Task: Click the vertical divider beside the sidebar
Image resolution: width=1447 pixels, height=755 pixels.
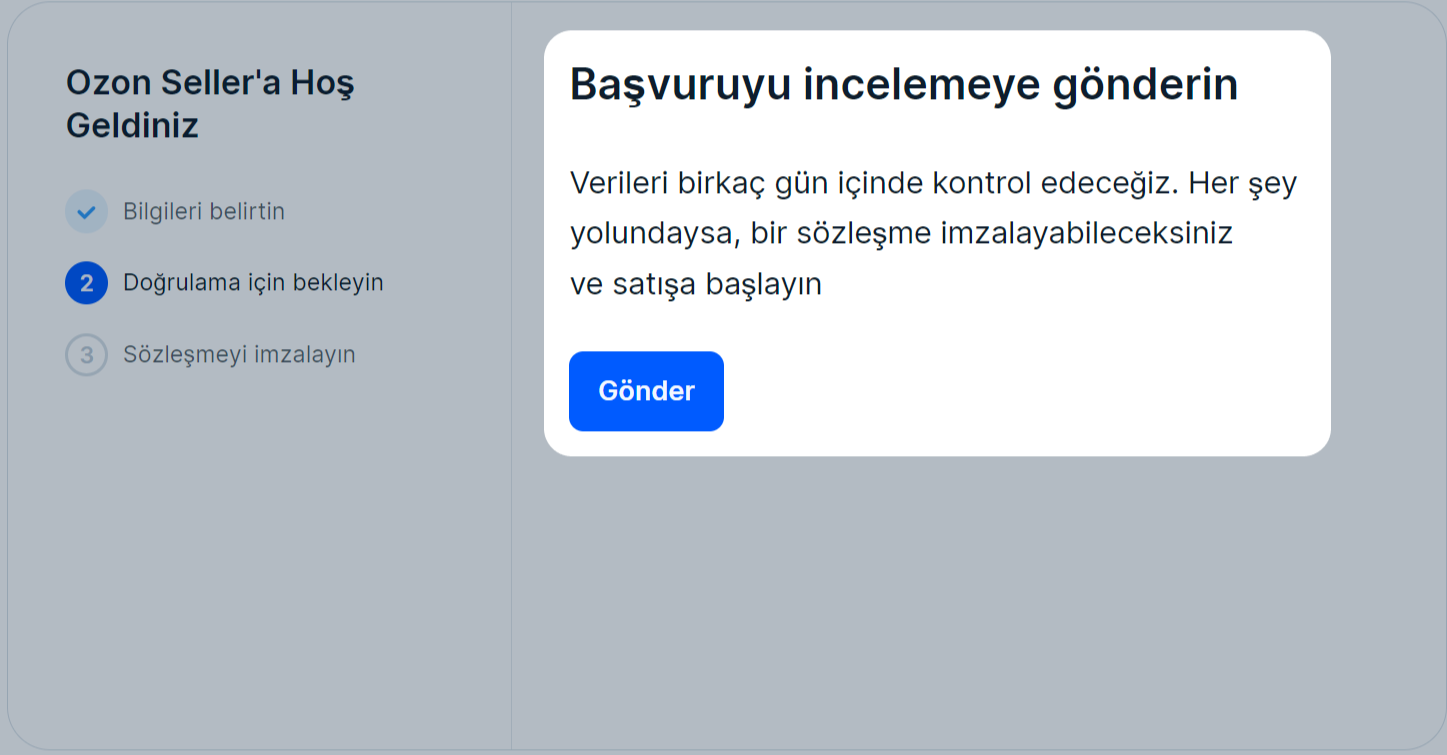Action: (x=511, y=377)
